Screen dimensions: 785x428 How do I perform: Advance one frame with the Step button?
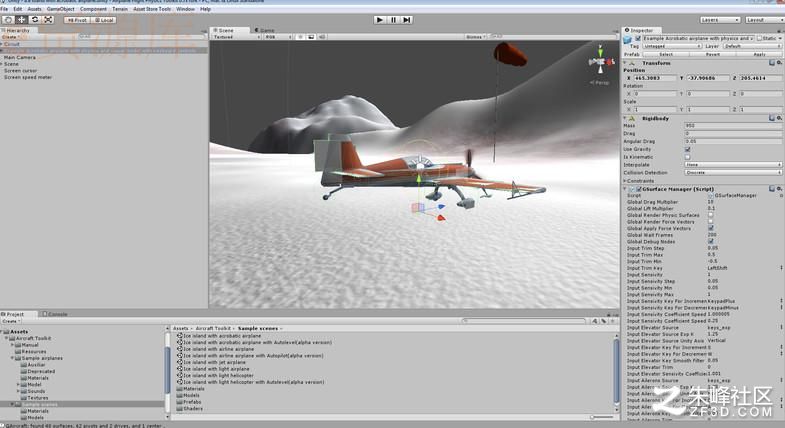tap(407, 20)
